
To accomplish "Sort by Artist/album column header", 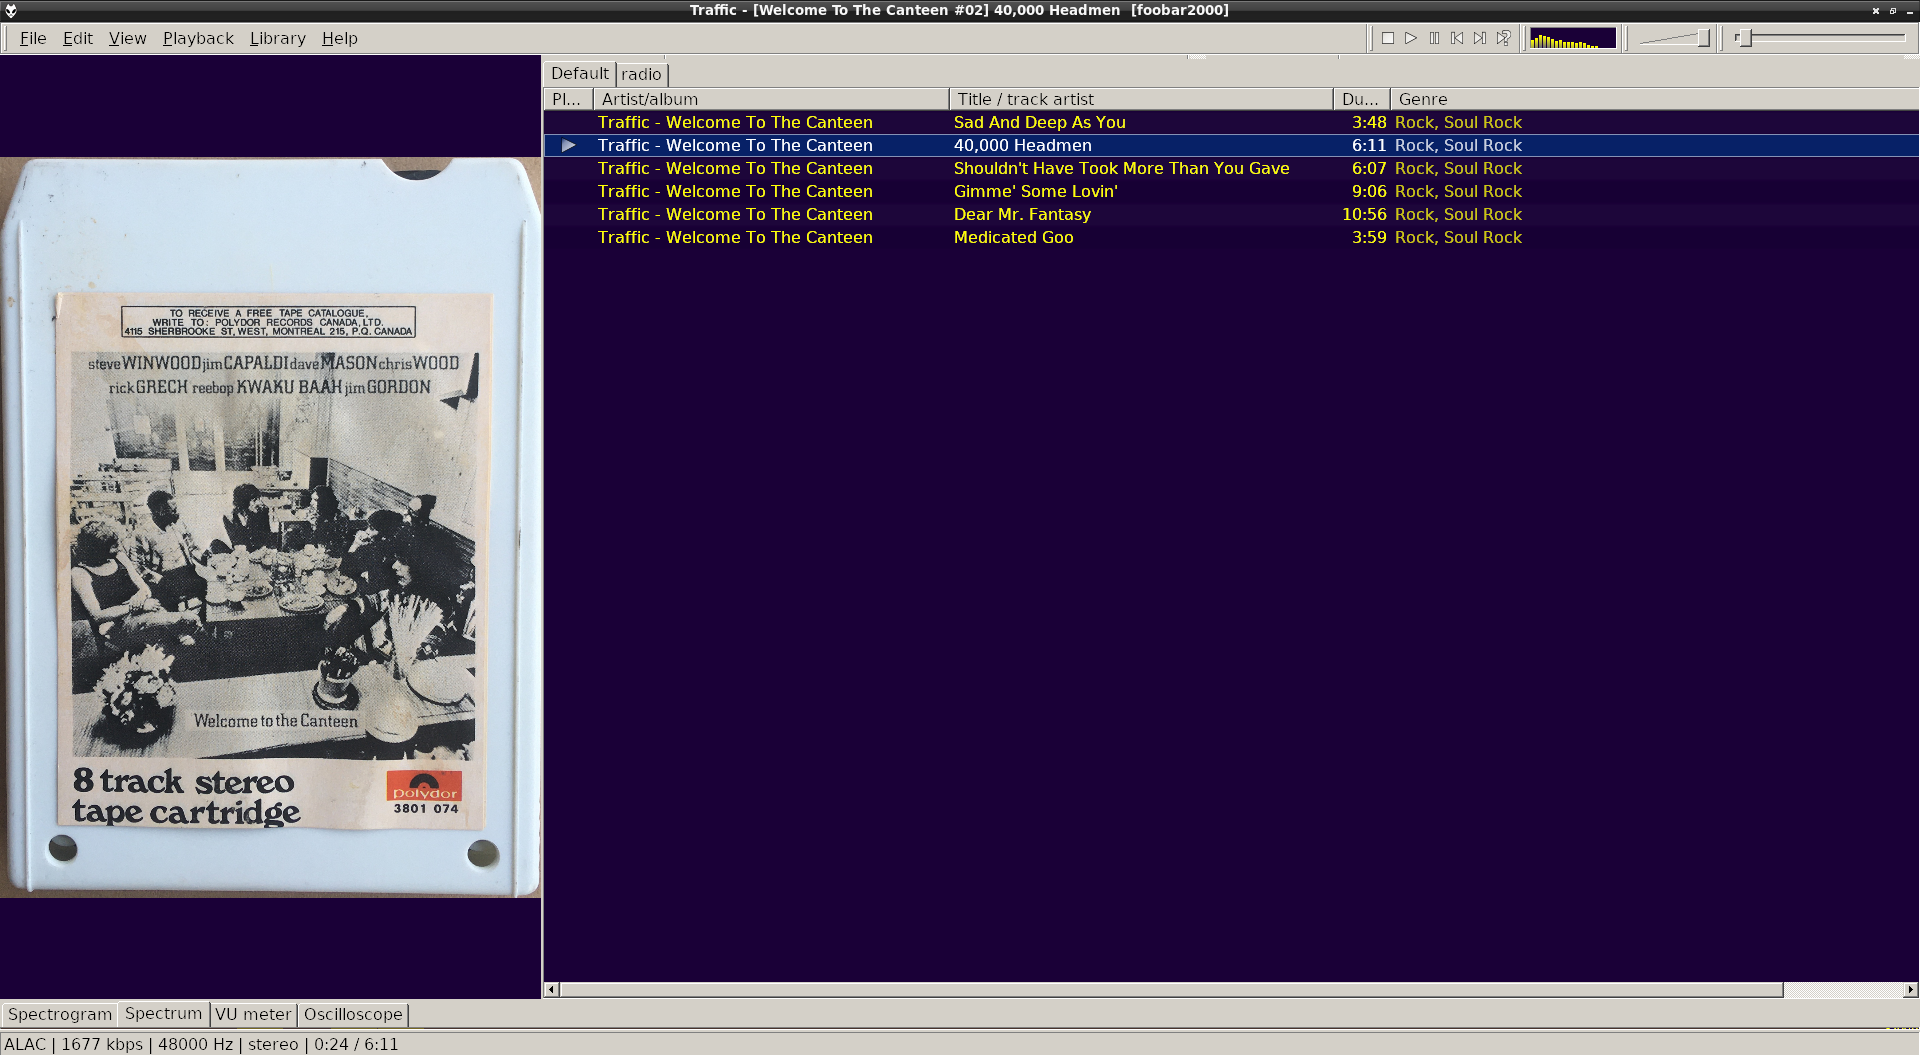I will 771,99.
